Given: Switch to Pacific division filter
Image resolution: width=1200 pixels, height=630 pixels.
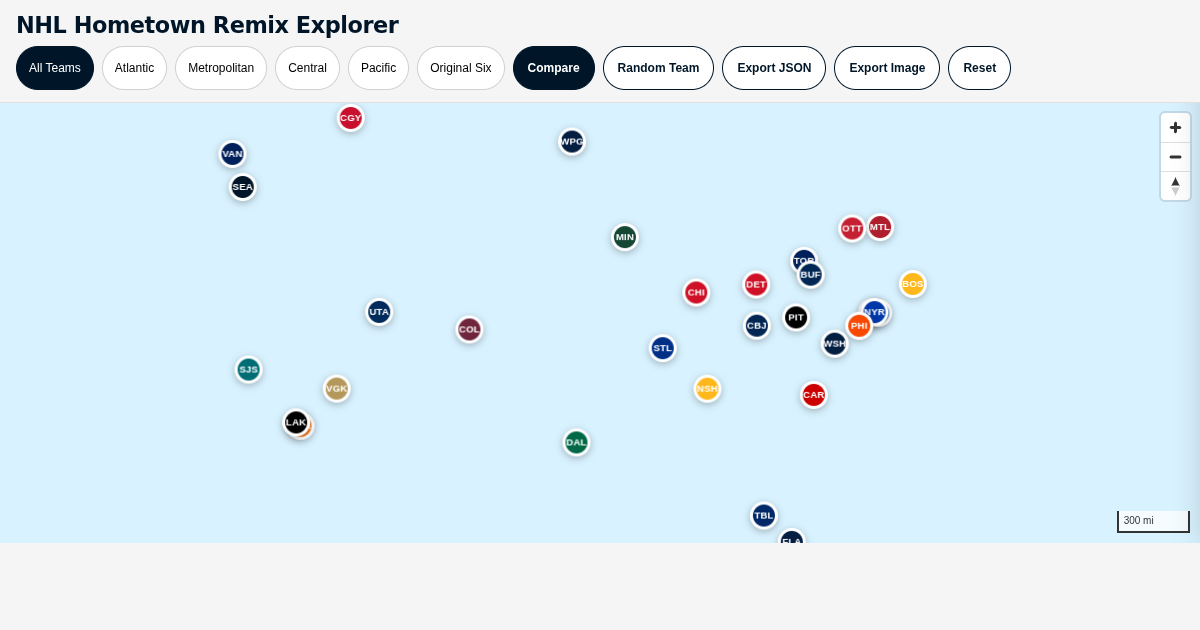Looking at the screenshot, I should point(378,68).
